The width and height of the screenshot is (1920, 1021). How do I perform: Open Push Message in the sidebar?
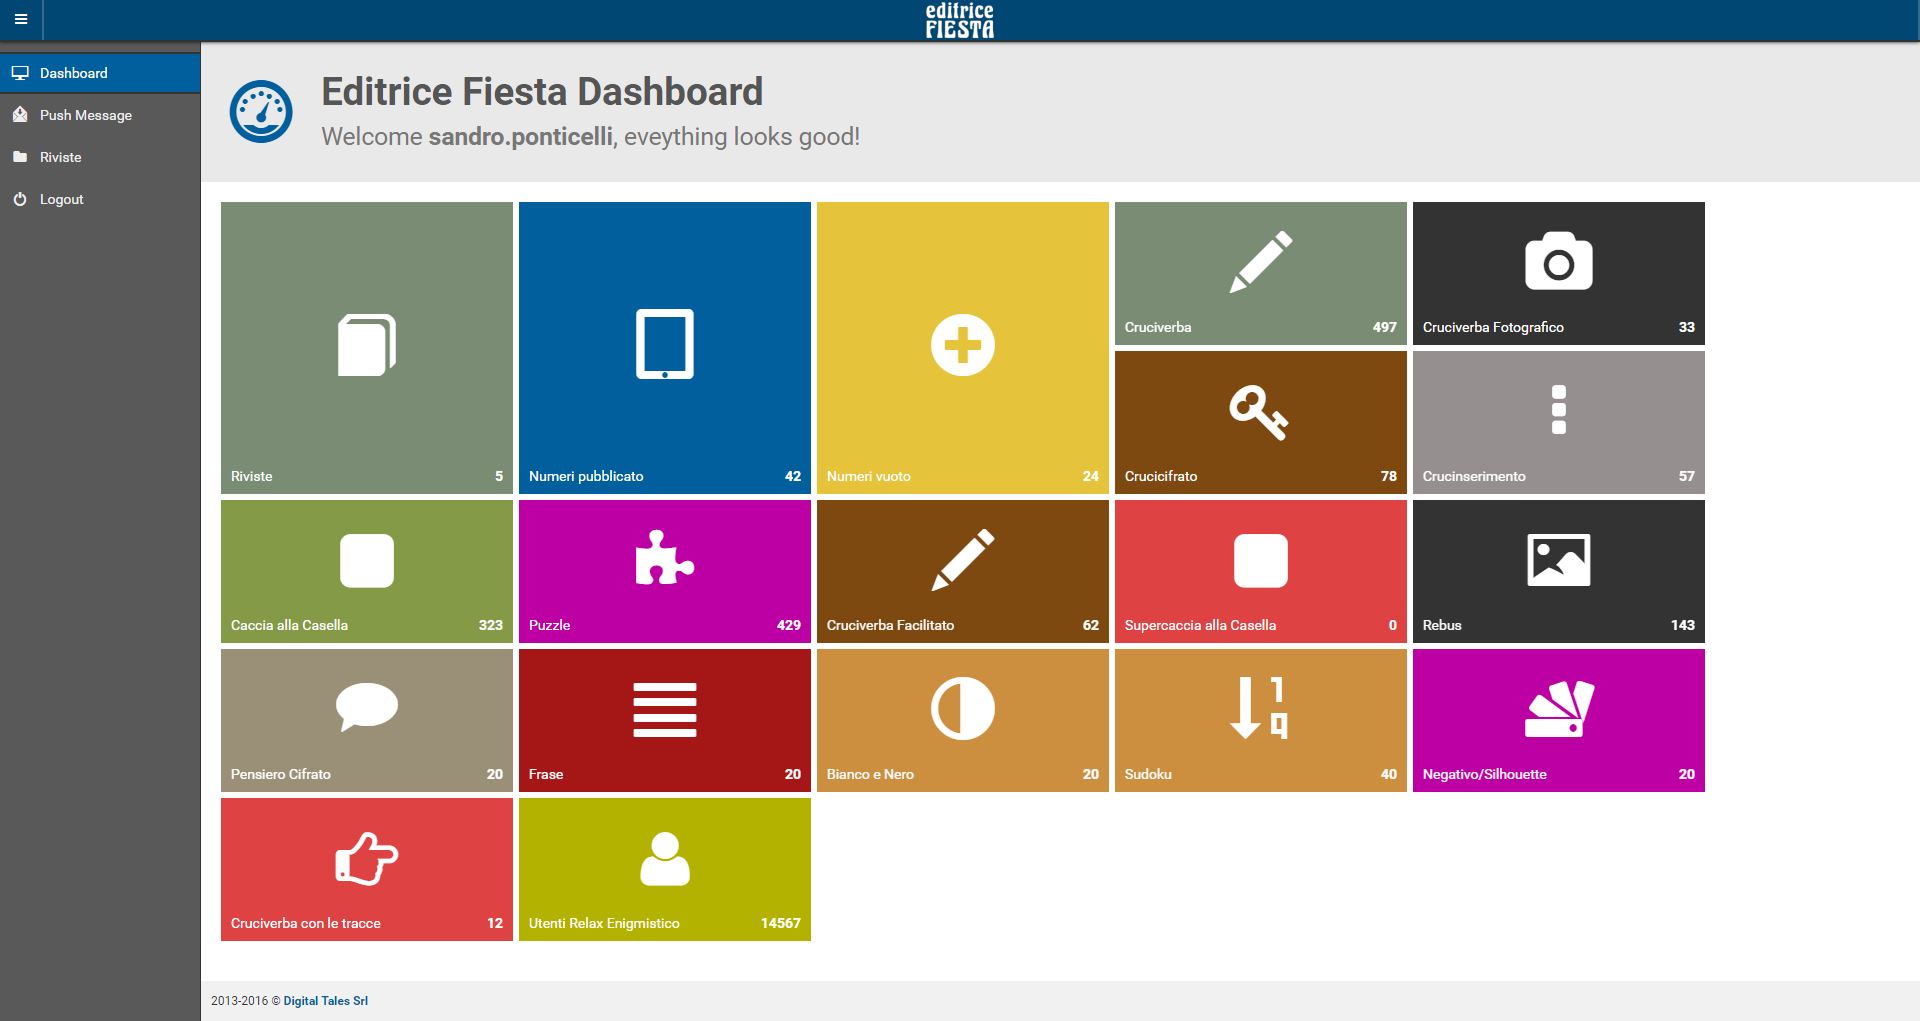[100, 115]
